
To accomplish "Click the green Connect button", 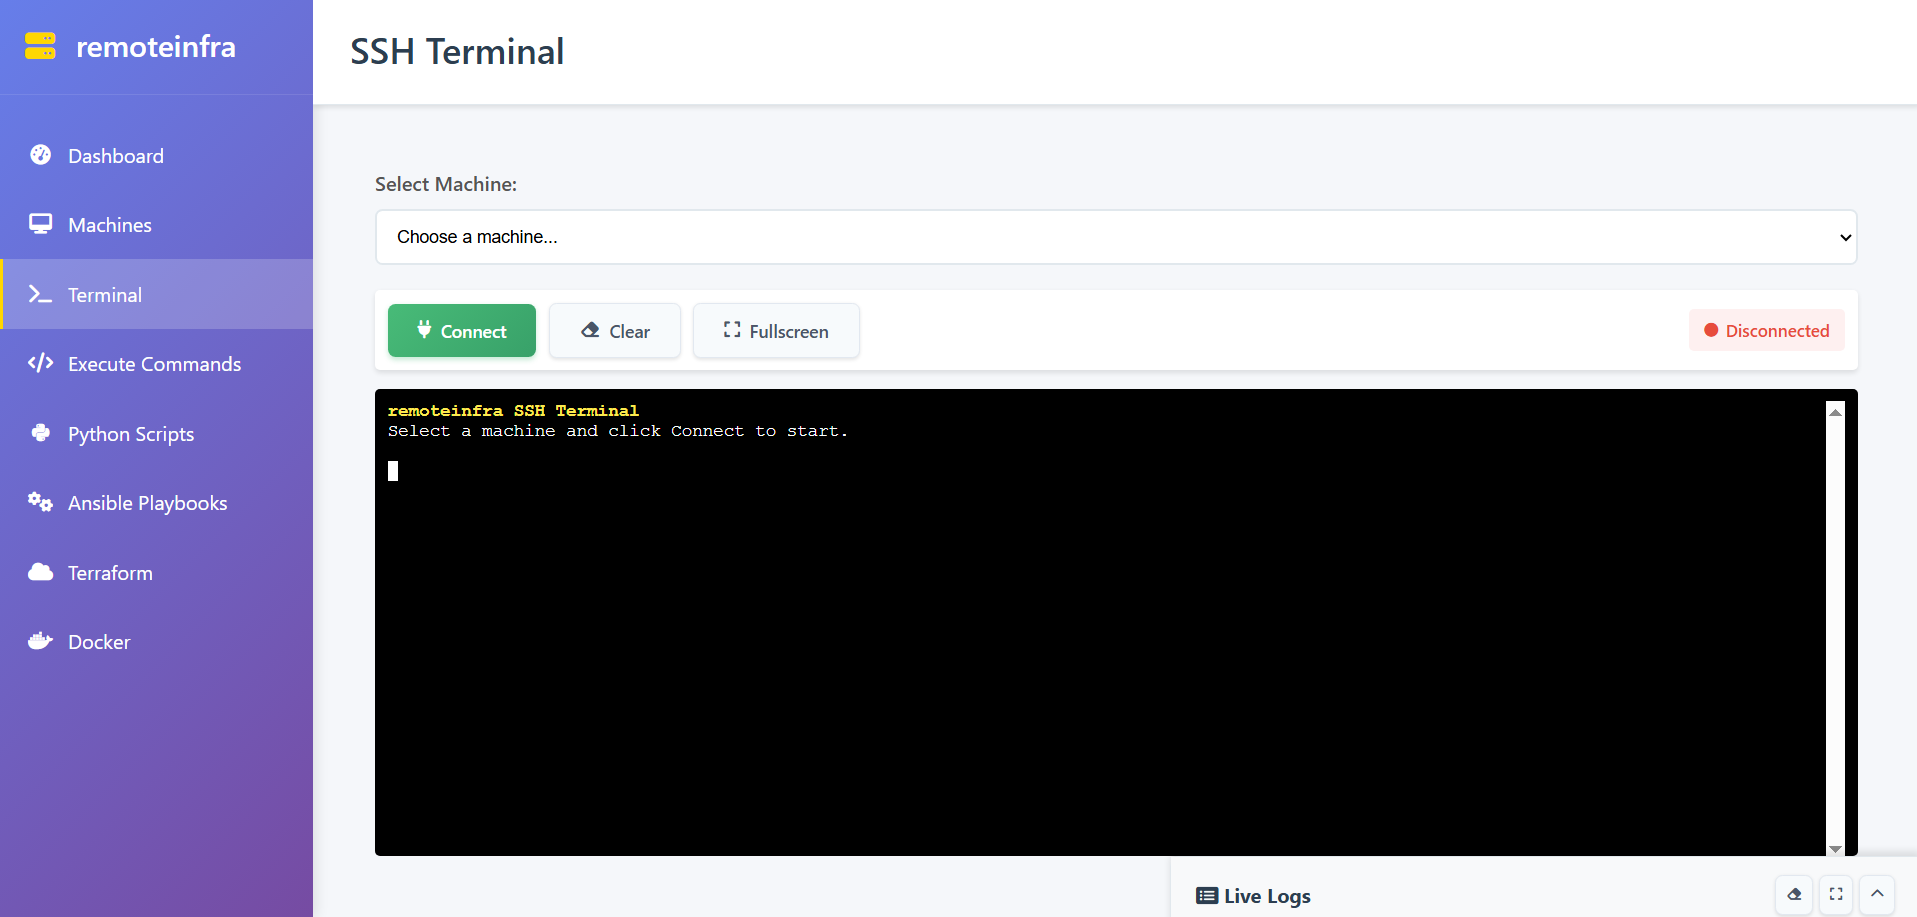I will coord(462,330).
